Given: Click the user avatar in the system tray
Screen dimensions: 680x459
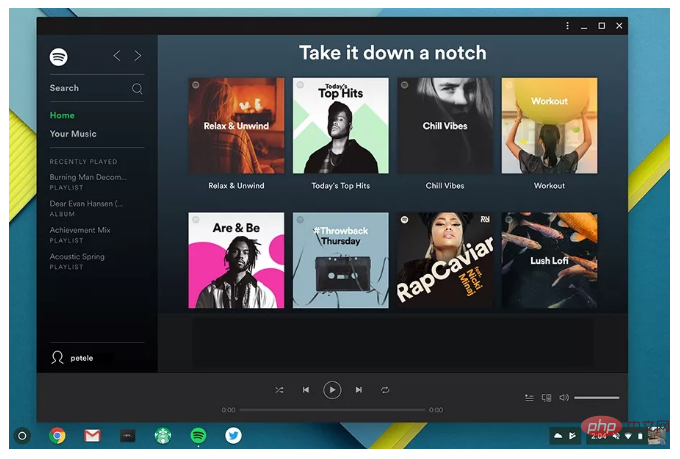Looking at the screenshot, I should [x=657, y=436].
